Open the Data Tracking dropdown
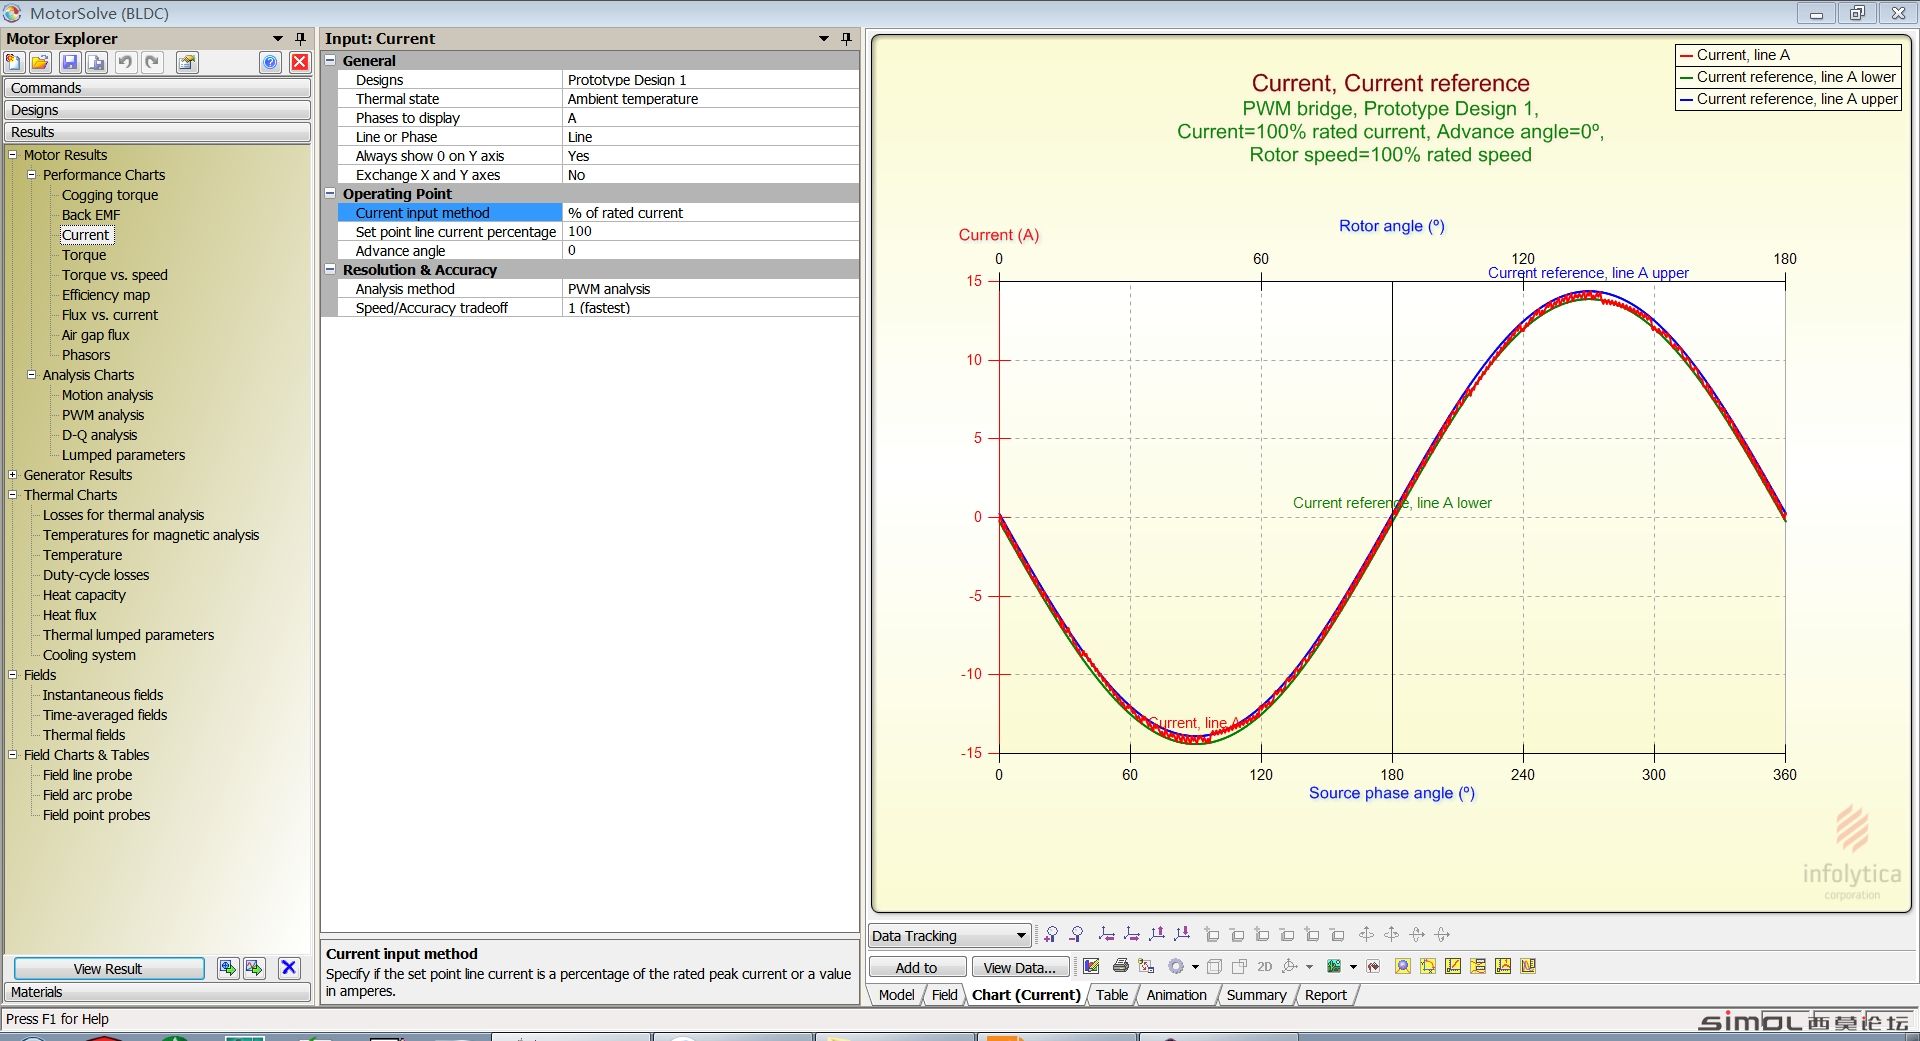This screenshot has width=1920, height=1041. pos(949,936)
